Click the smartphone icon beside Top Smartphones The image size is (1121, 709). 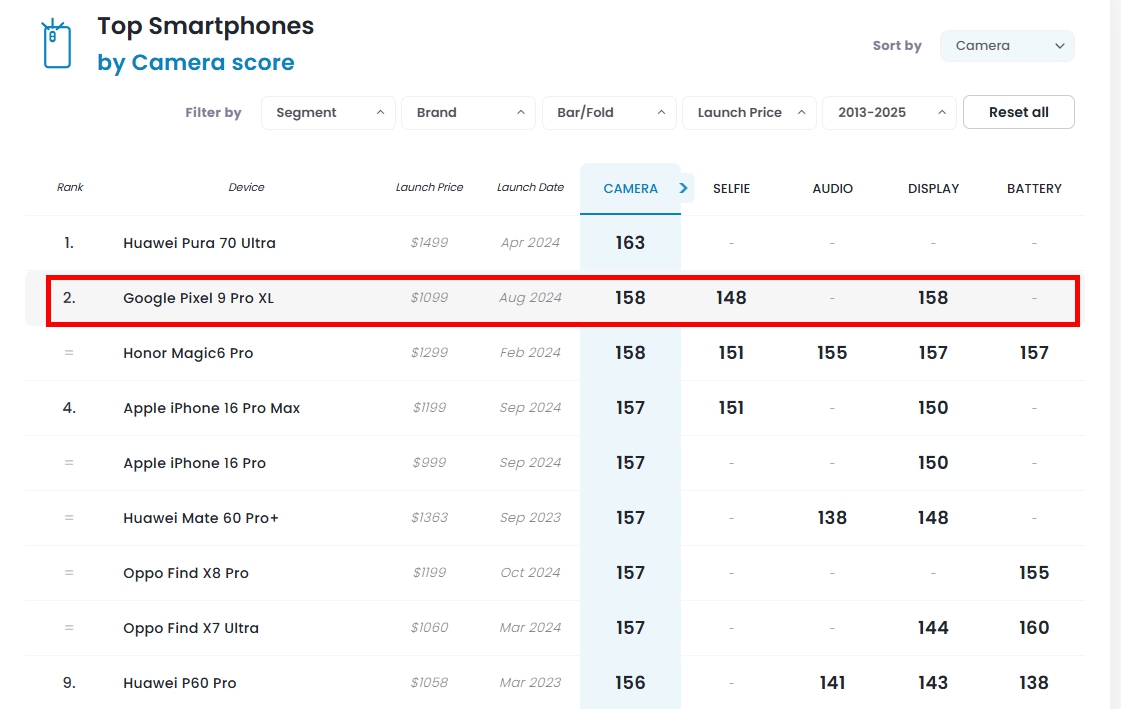[x=56, y=44]
